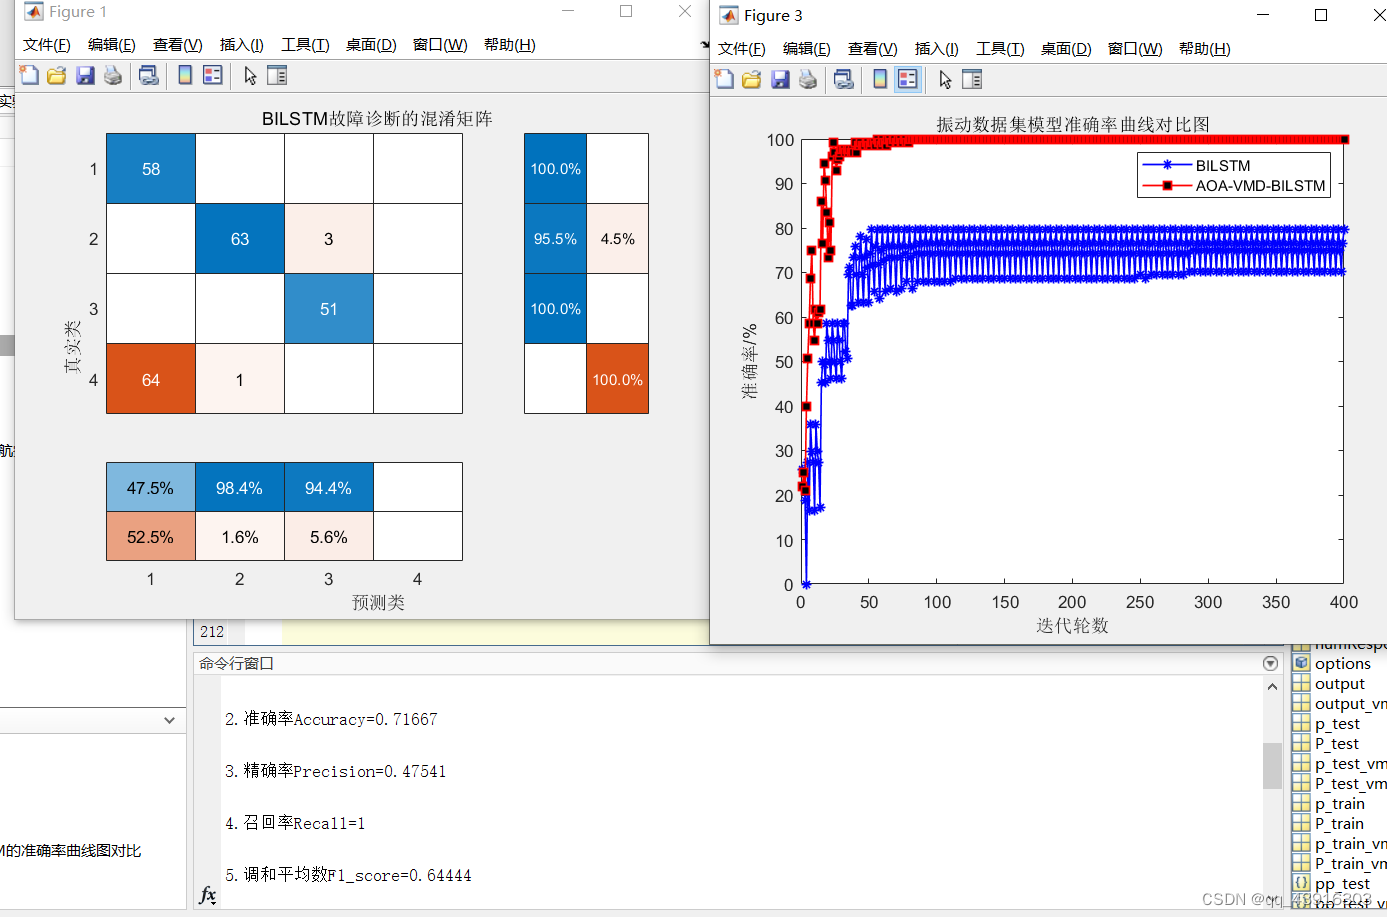
Task: Open the property editor icon in Figure 3
Action: pos(972,79)
